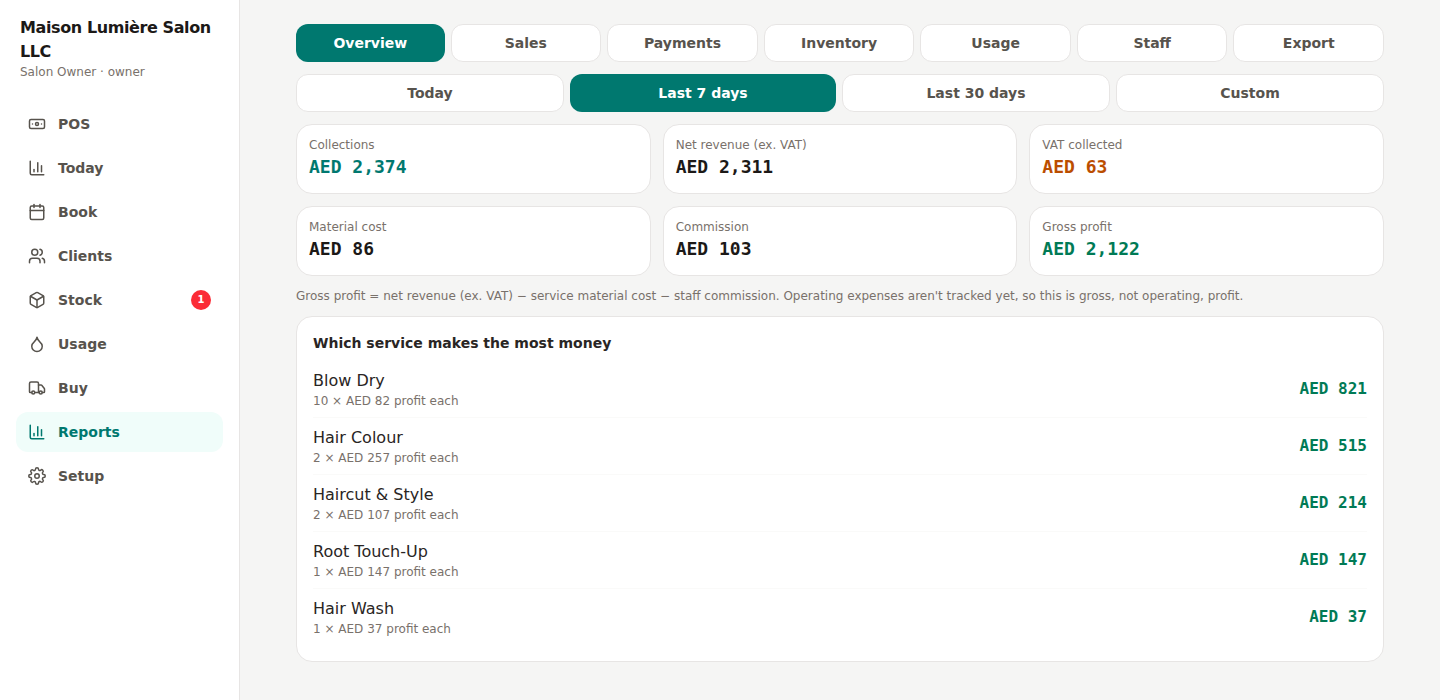This screenshot has width=1440, height=700.
Task: Click the Blow Dry service row
Action: (x=840, y=389)
